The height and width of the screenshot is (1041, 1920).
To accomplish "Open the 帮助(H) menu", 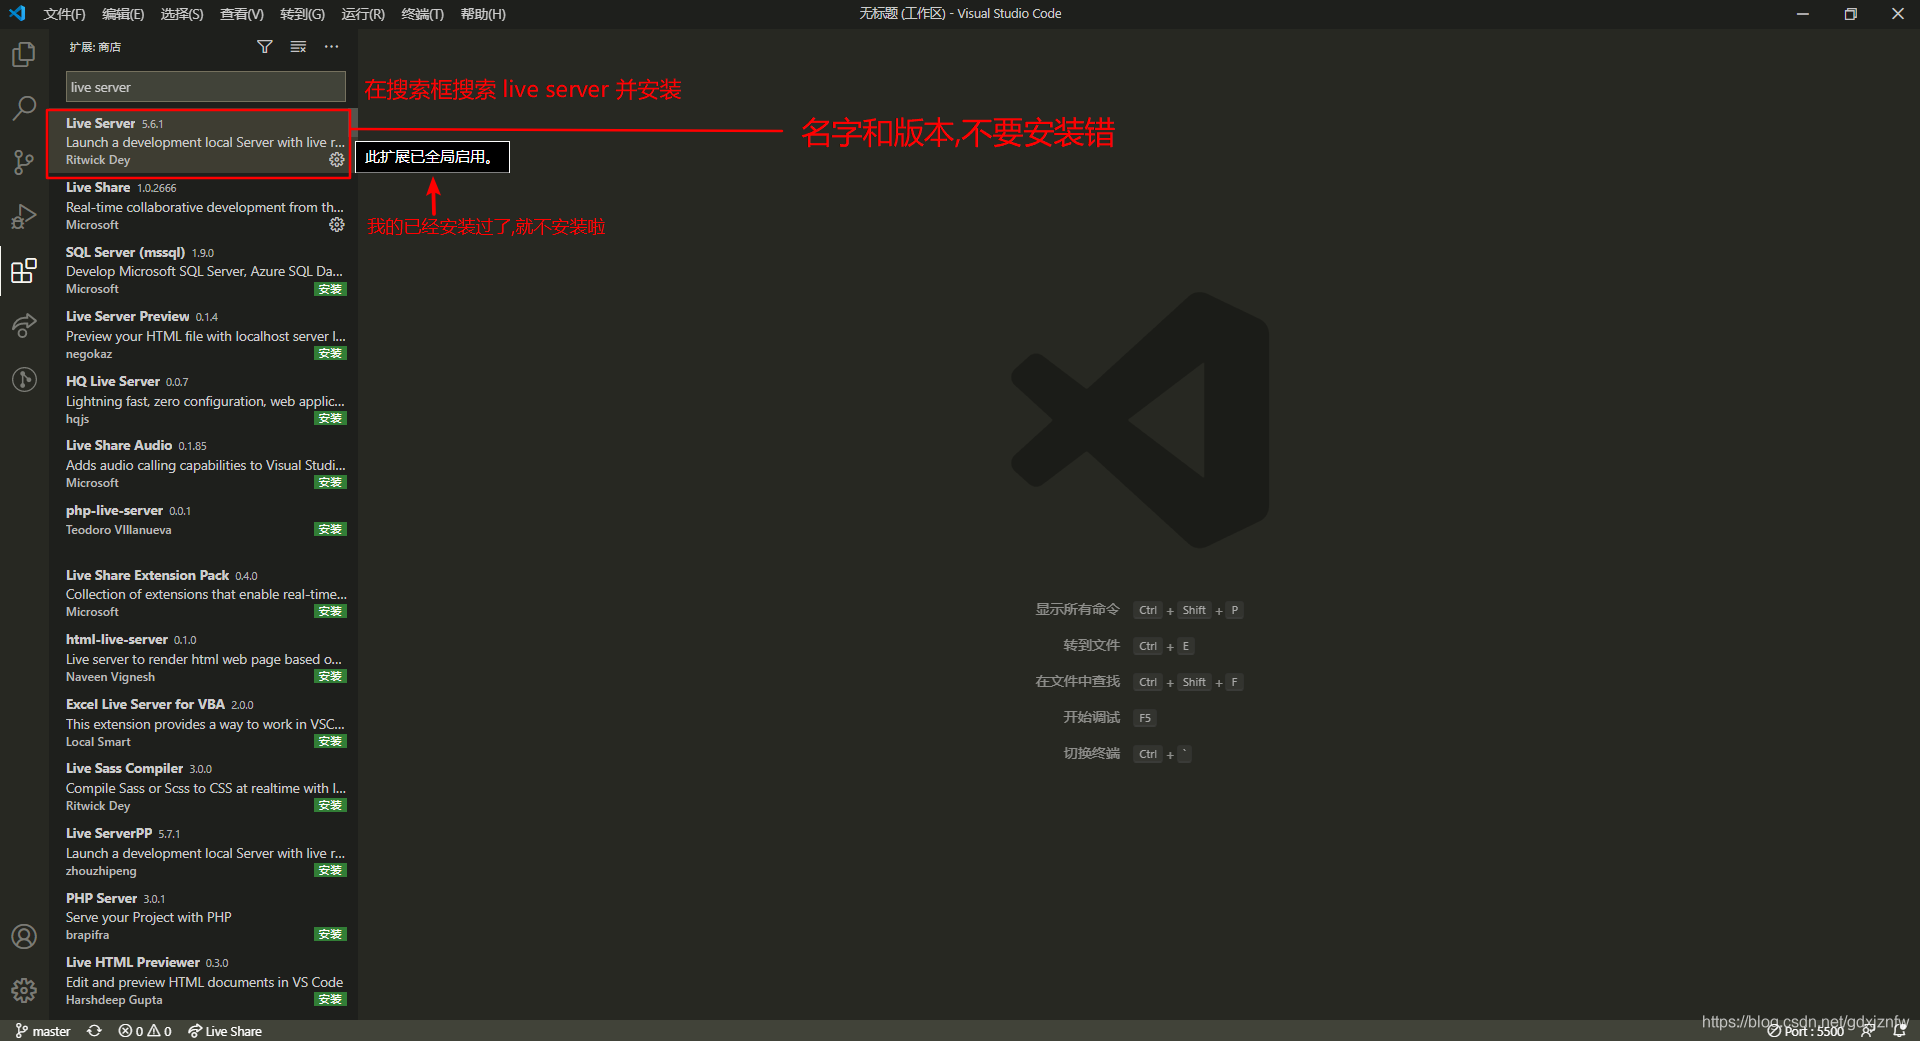I will pyautogui.click(x=483, y=14).
